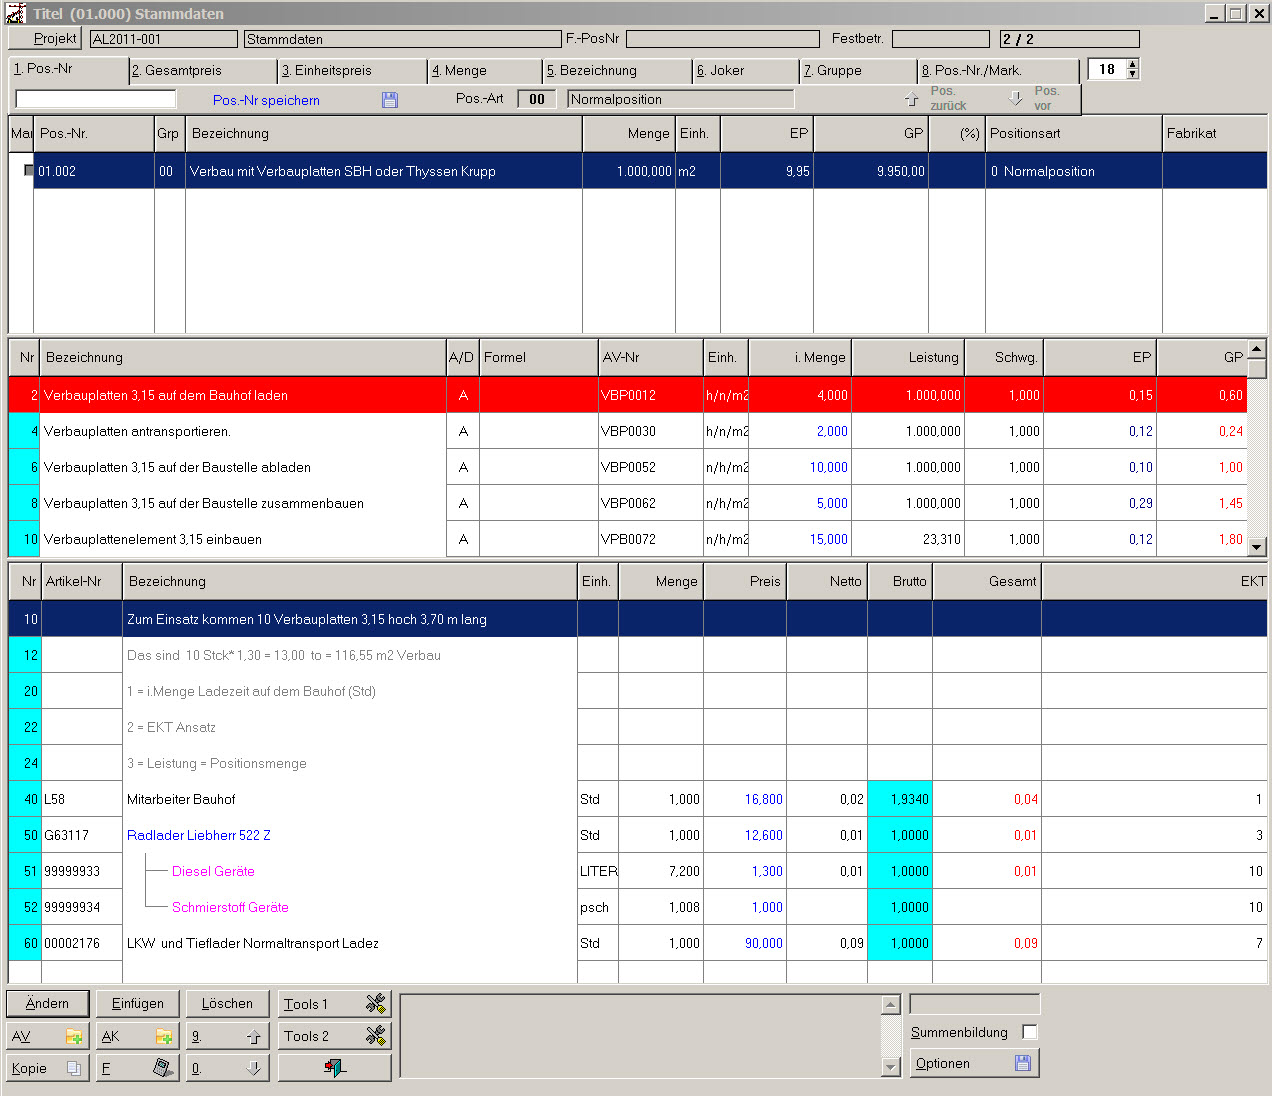Open Tools 2 with wrench icon
This screenshot has width=1272, height=1096.
point(334,1036)
